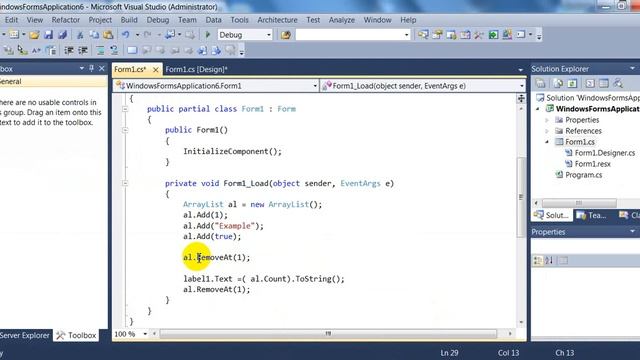
Task: Open the 100 % zoom dropdown
Action: [x=145, y=334]
